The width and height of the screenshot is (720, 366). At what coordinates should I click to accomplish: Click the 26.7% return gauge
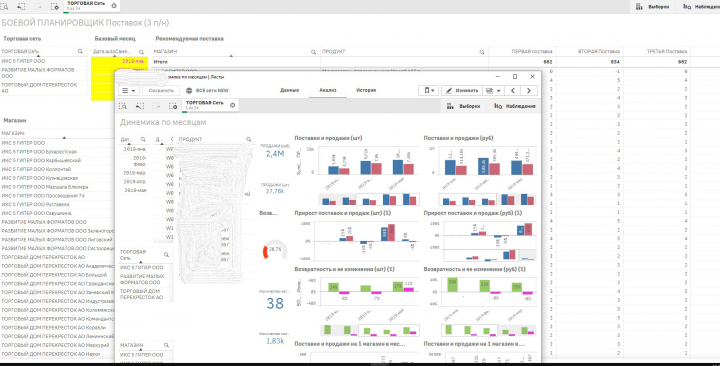pyautogui.click(x=275, y=249)
